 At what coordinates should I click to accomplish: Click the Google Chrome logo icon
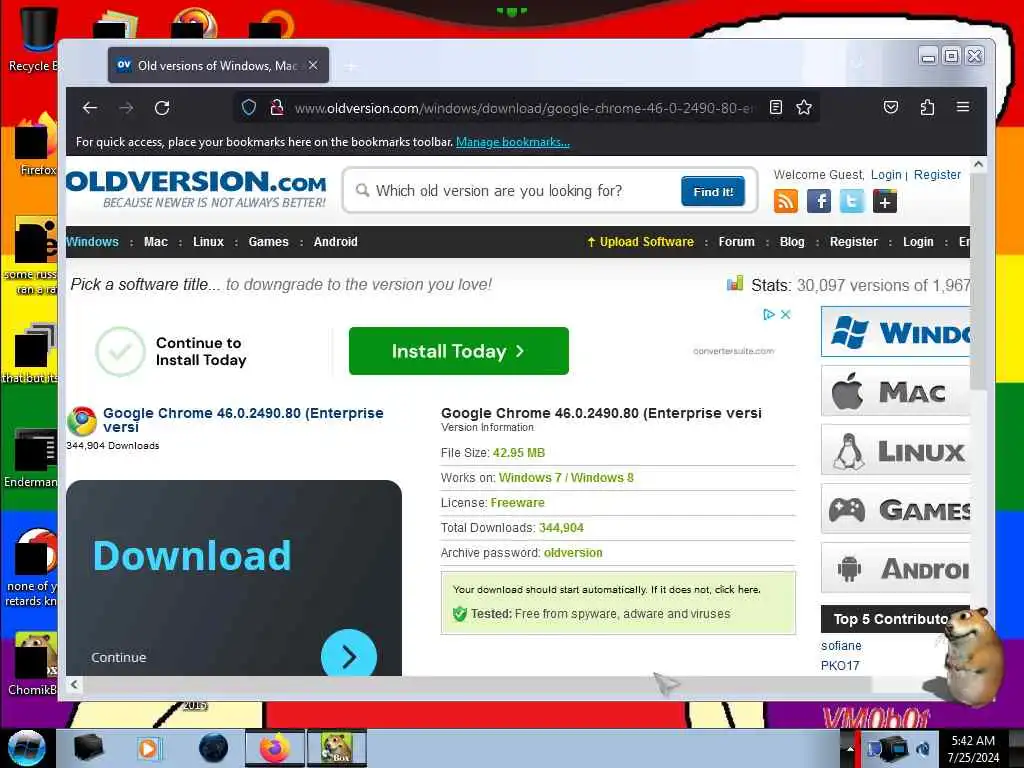[82, 421]
